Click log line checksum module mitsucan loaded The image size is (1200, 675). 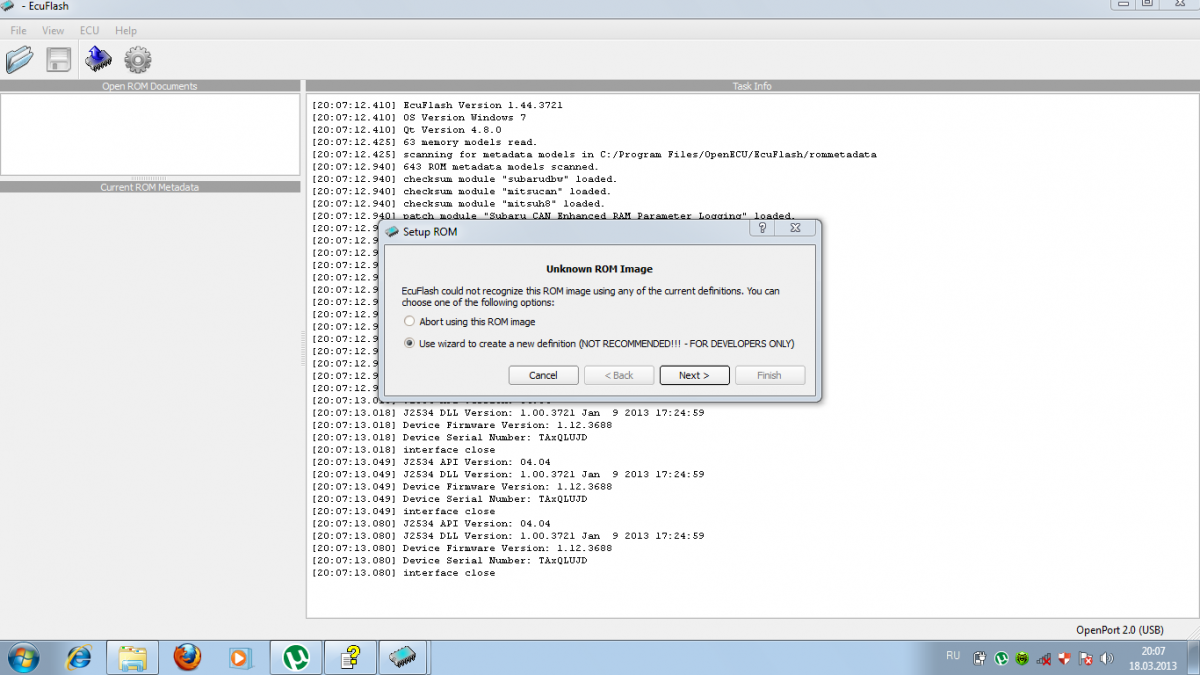(461, 191)
